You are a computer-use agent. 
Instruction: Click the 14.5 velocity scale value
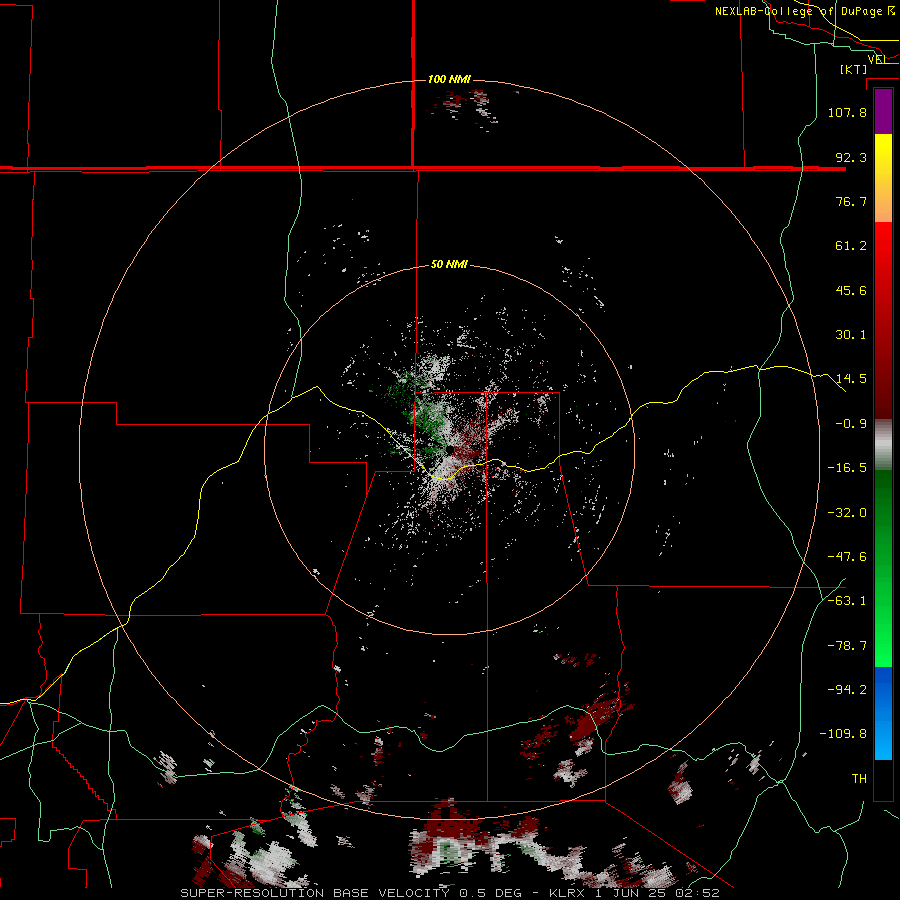[x=851, y=379]
